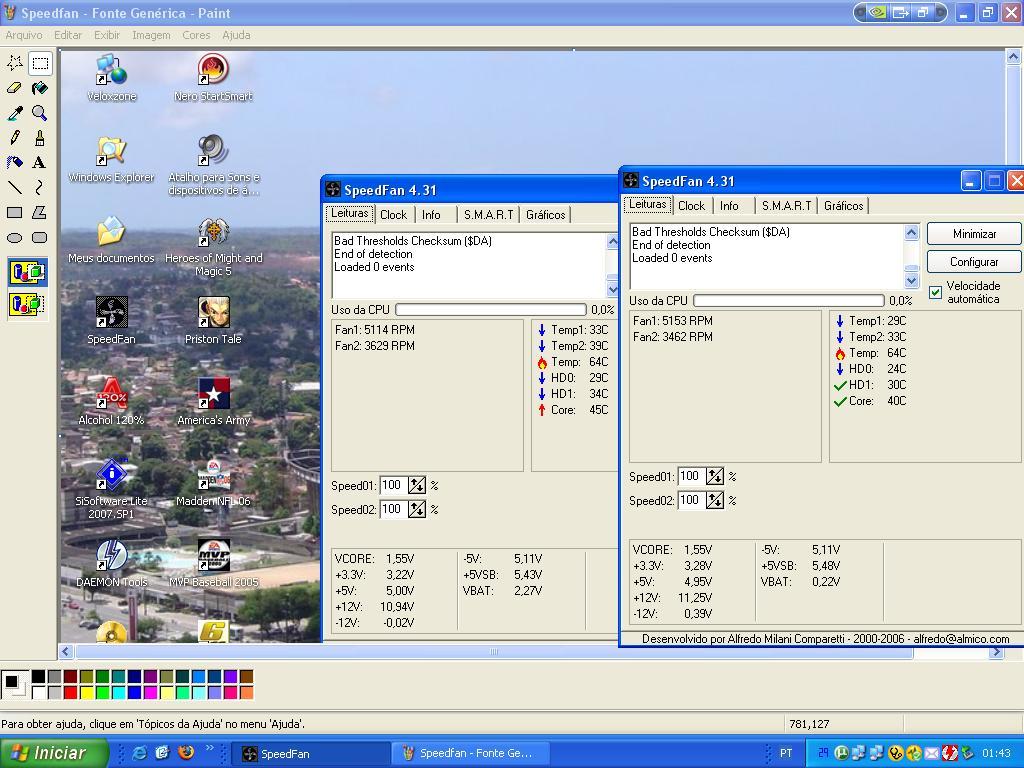Pick the Rectangle shape tool
The image size is (1024, 768).
point(14,212)
